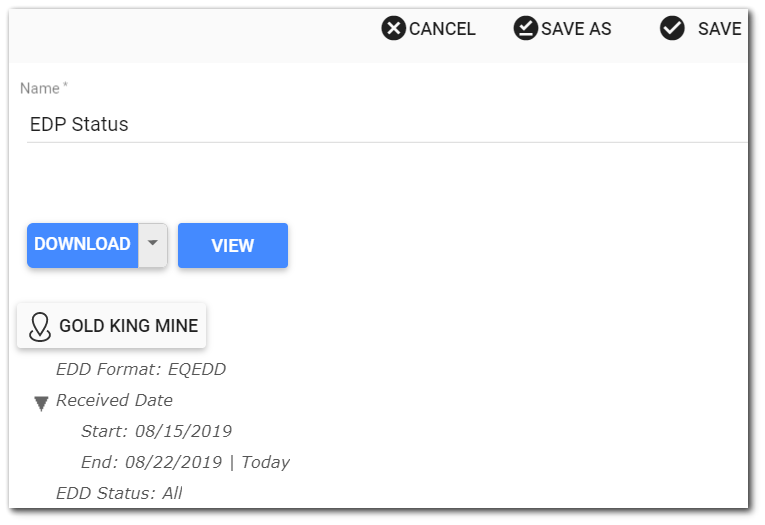Screen dimensions: 765x525
Task: Select the GOLD KING MINE facility text
Action: tap(128, 326)
